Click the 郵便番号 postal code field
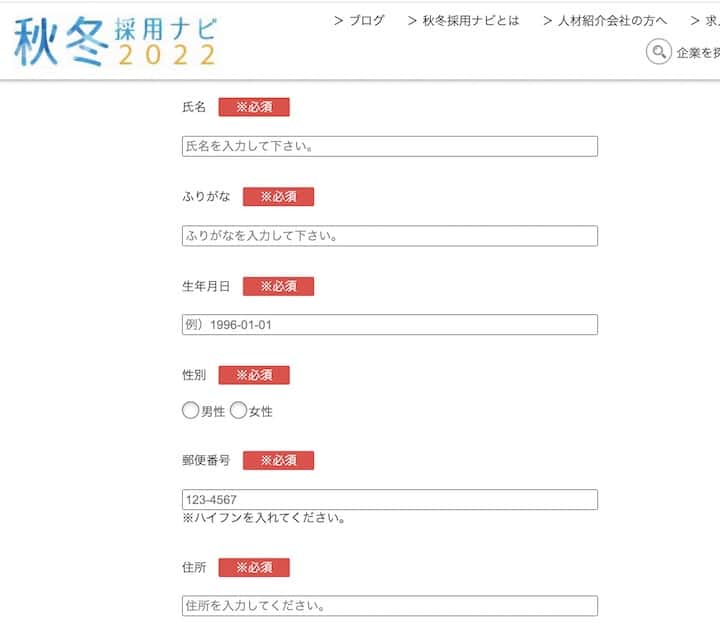Screen dimensions: 720x632 [x=390, y=500]
